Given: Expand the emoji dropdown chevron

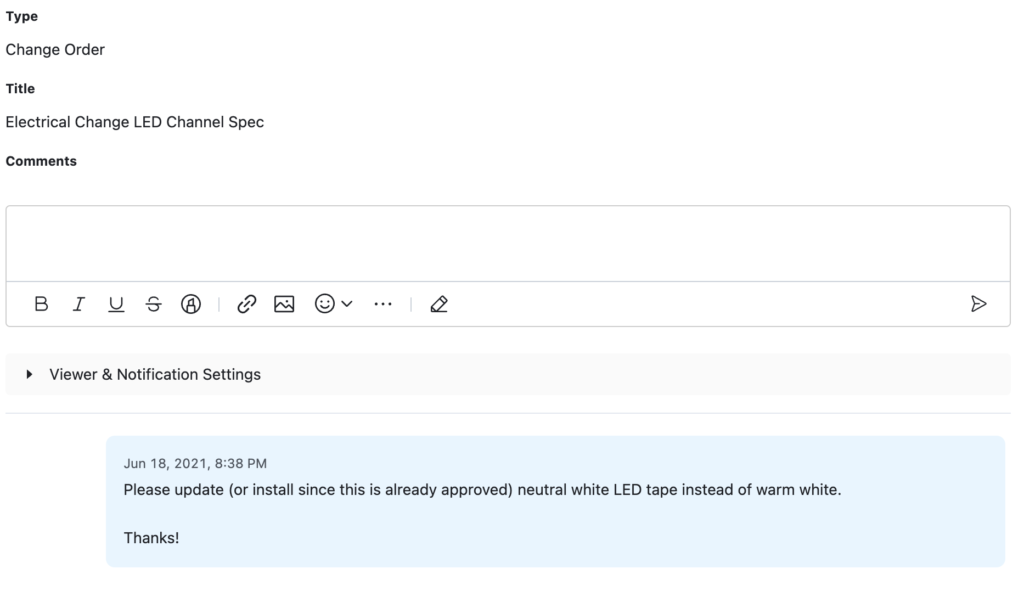Looking at the screenshot, I should (x=347, y=304).
